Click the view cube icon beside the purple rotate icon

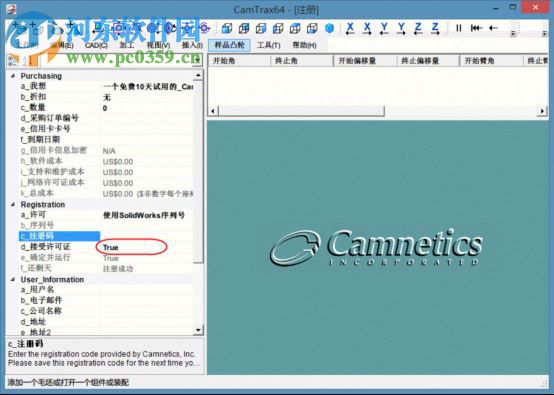226,28
